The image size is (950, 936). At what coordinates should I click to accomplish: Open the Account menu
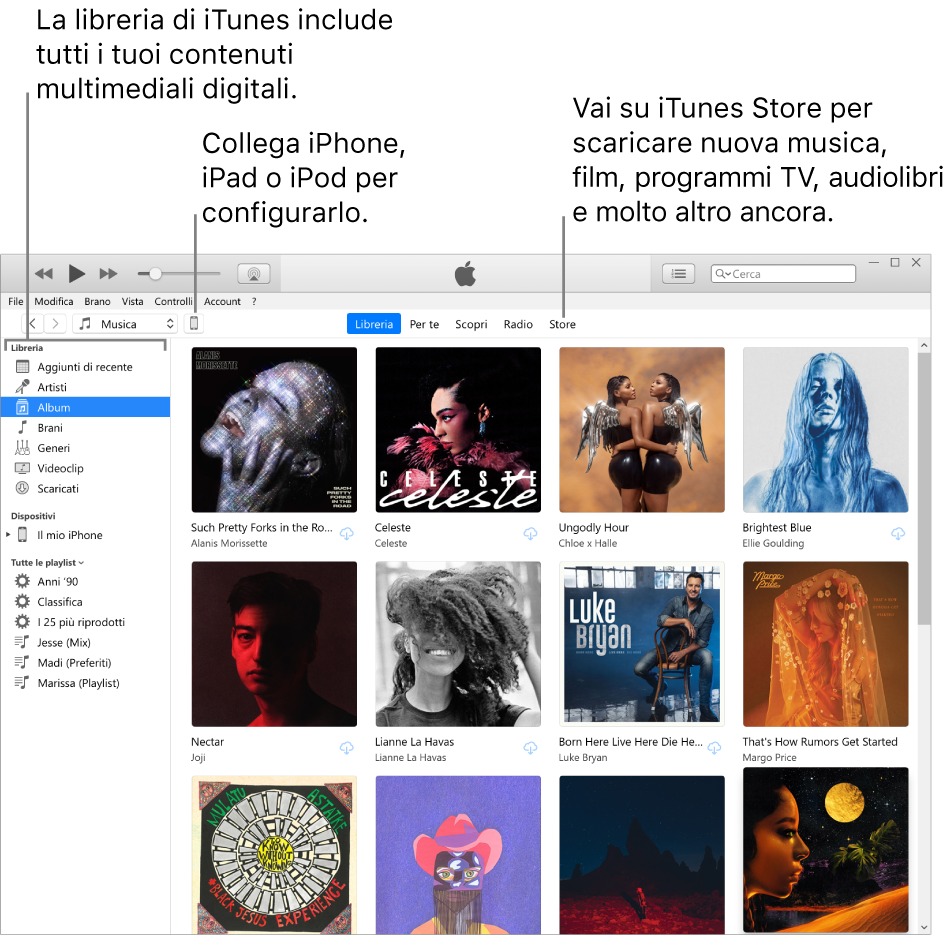tap(222, 302)
